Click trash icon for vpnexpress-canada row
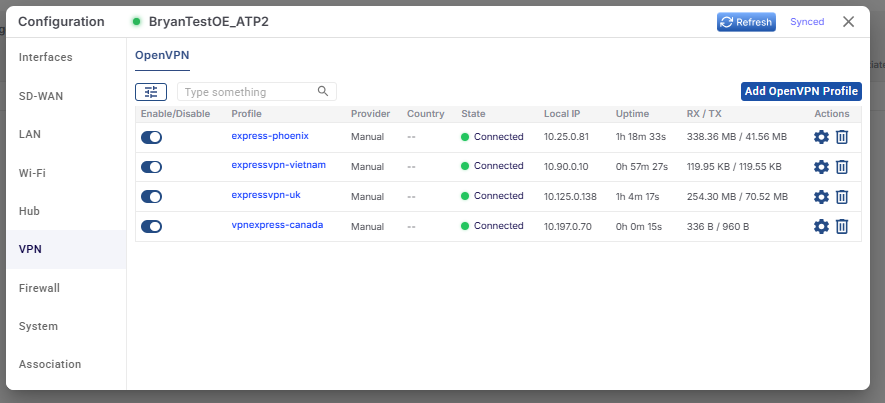Image resolution: width=885 pixels, height=403 pixels. pos(842,226)
